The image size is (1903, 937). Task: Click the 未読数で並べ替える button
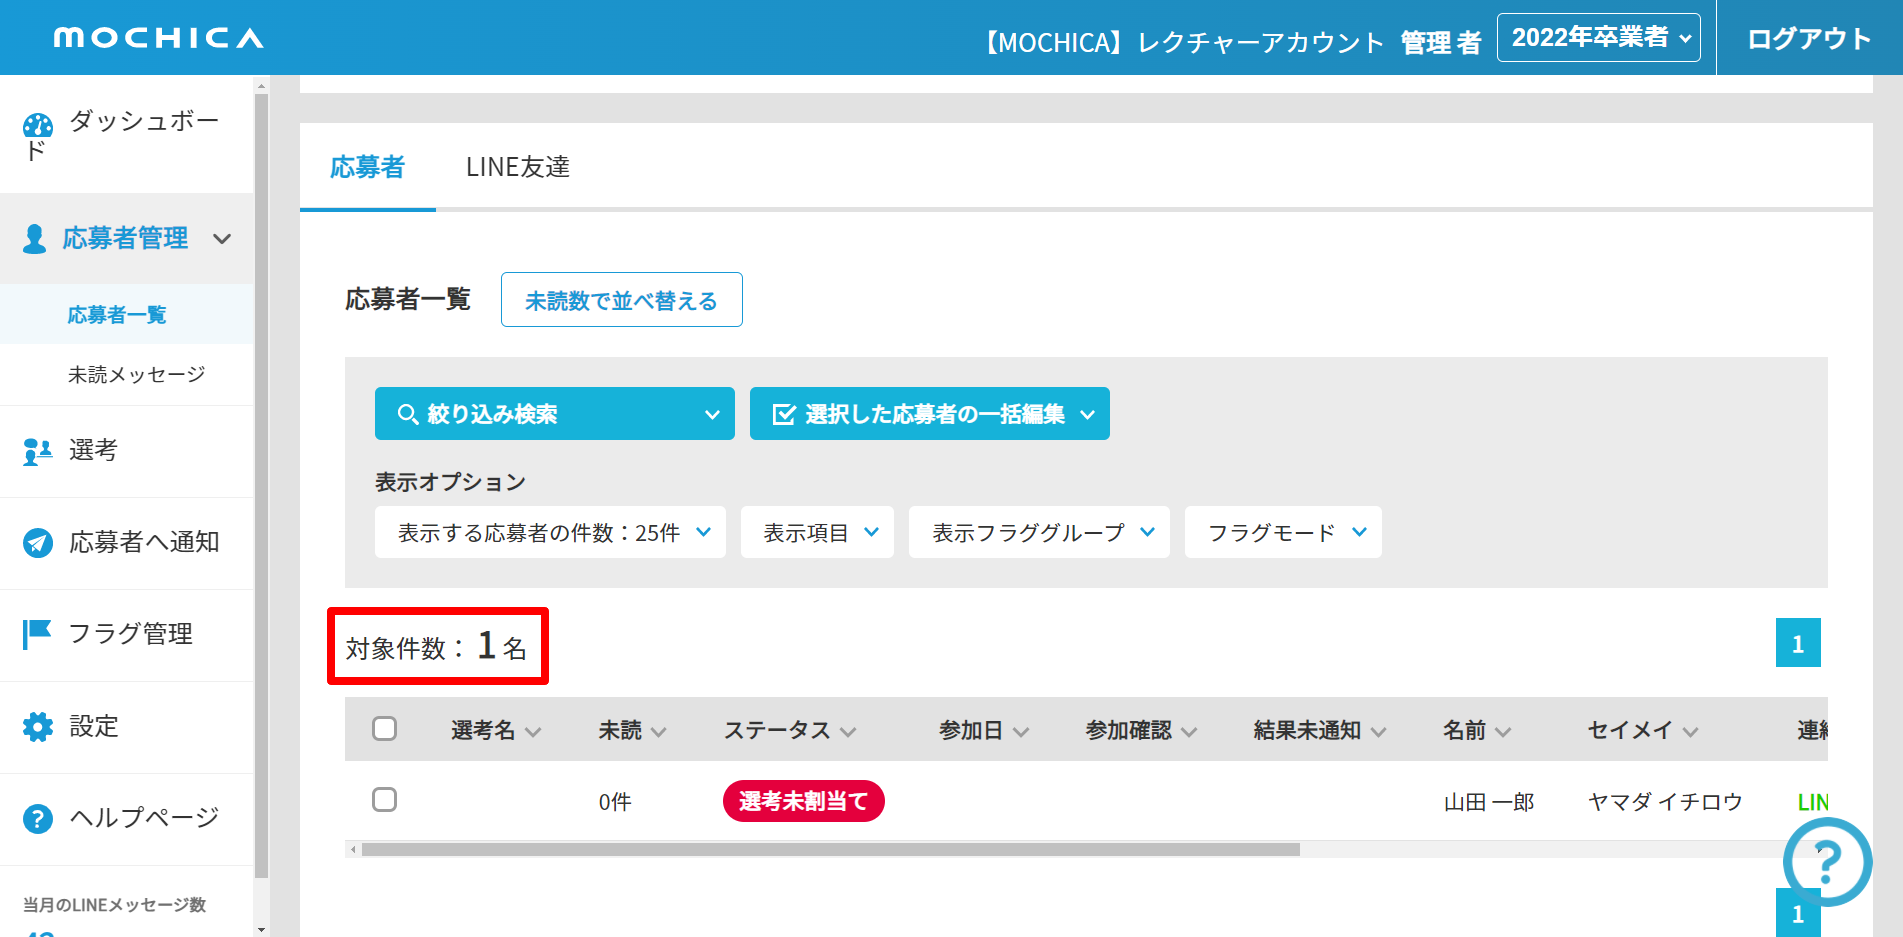[x=621, y=300]
